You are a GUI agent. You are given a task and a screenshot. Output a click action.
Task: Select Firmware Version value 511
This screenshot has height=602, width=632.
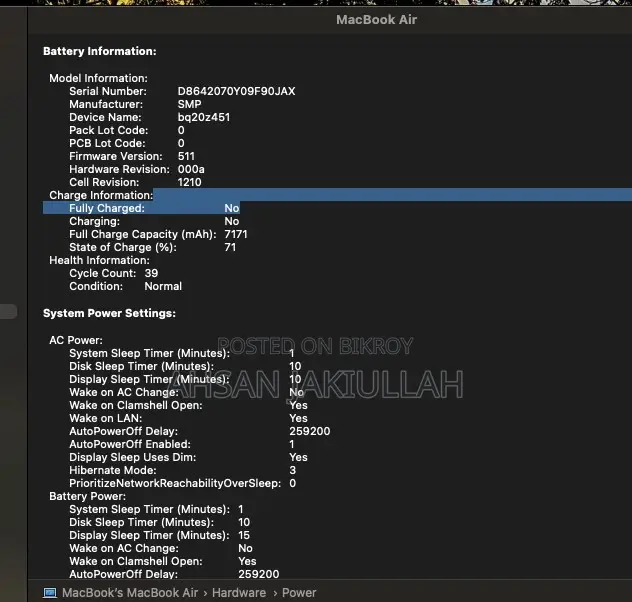pos(186,156)
